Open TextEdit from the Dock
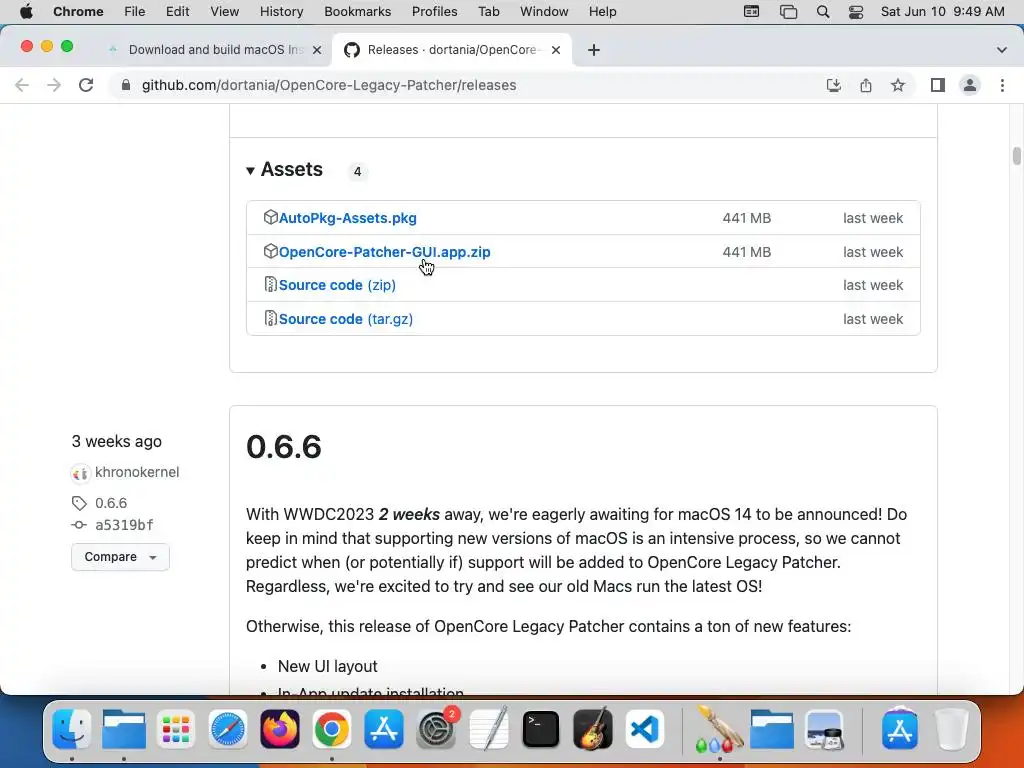Image resolution: width=1024 pixels, height=768 pixels. pyautogui.click(x=488, y=729)
